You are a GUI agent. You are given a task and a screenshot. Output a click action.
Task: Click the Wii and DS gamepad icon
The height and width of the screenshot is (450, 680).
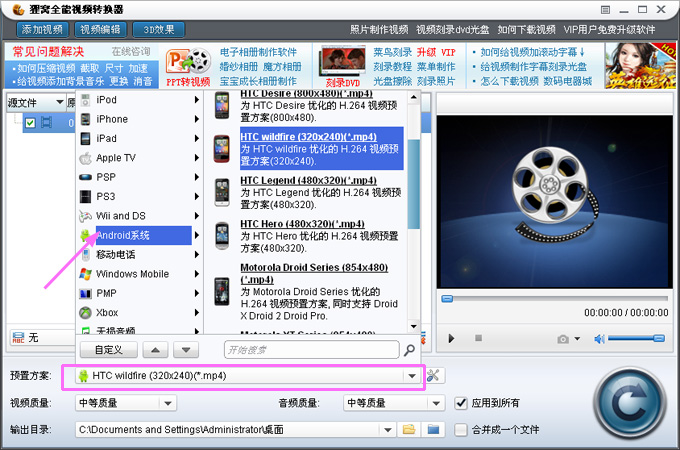click(x=85, y=216)
